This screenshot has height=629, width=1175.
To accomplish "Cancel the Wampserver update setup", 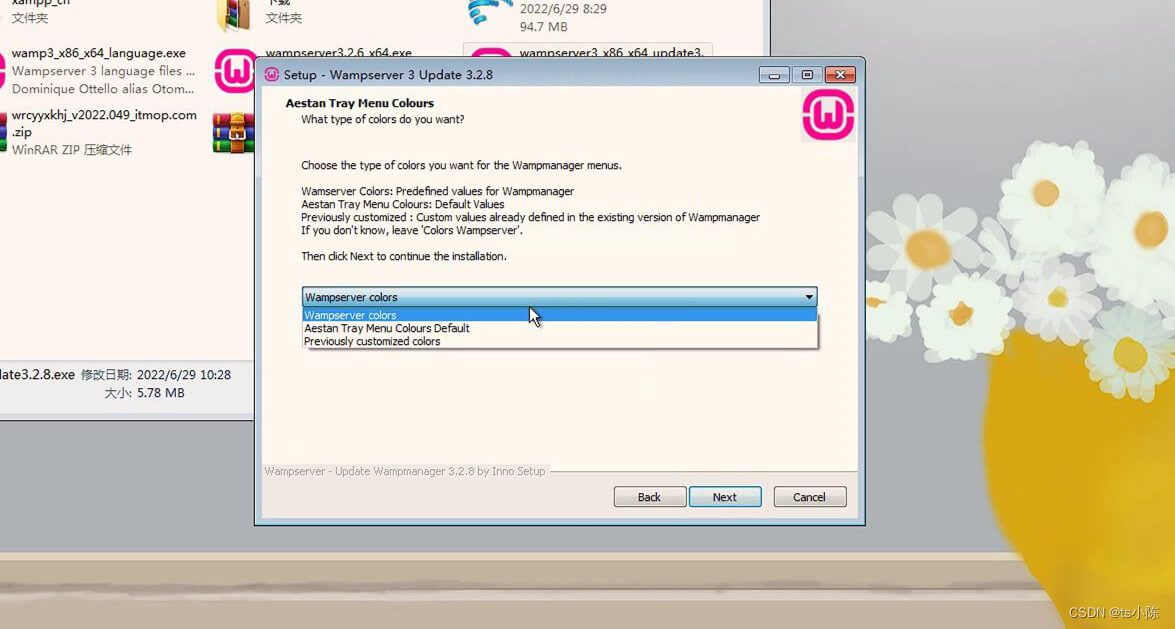I will click(809, 497).
